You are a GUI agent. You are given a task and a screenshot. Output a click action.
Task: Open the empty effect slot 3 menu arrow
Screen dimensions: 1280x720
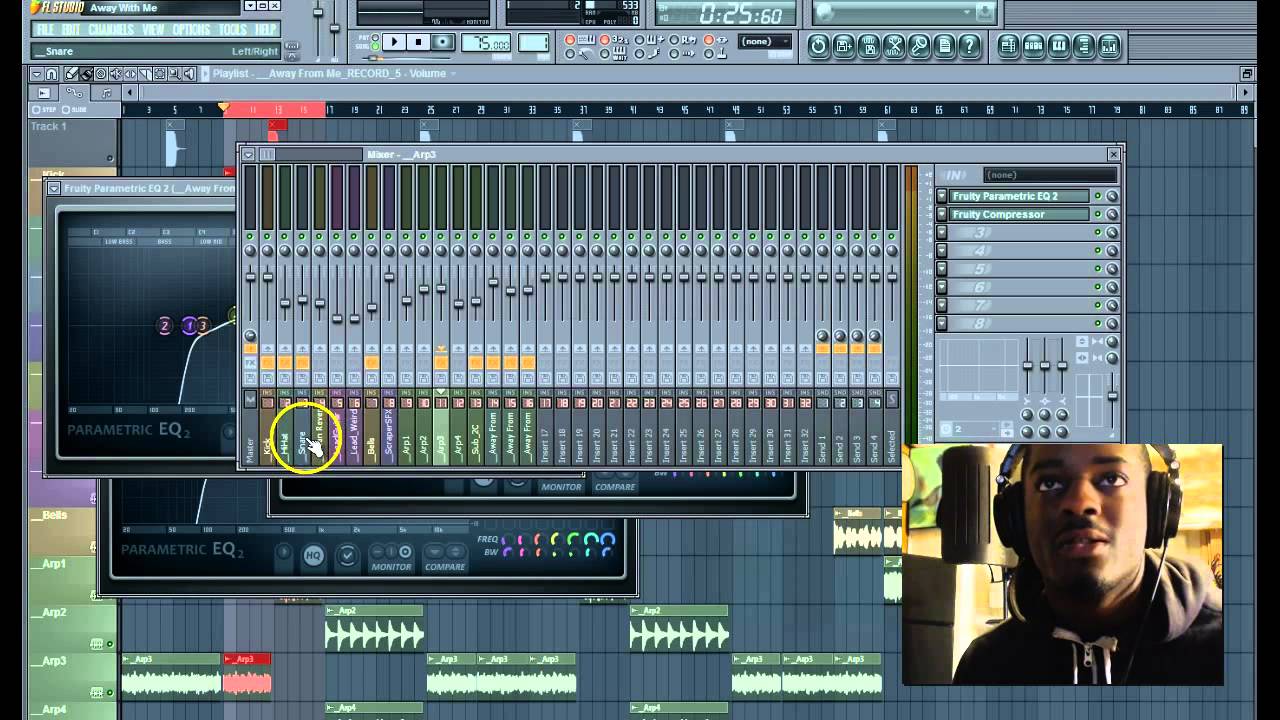click(x=941, y=232)
